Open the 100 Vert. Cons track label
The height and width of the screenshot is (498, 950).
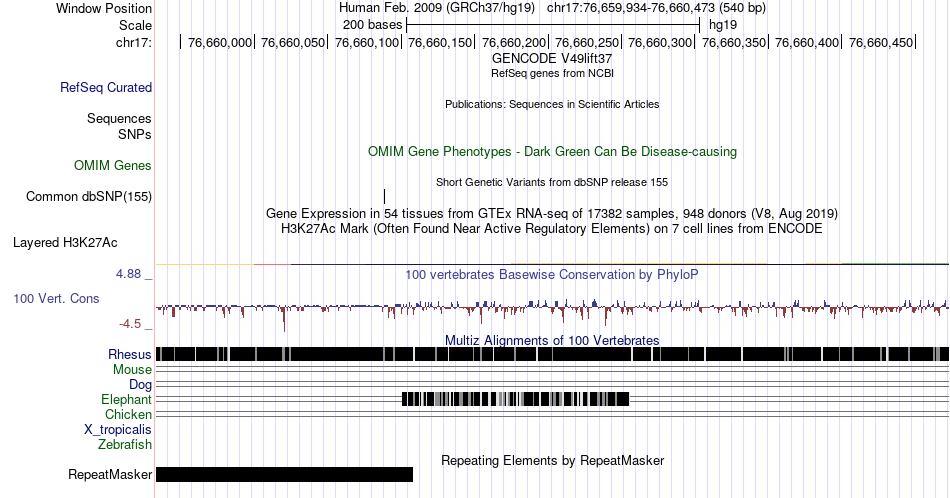coord(56,298)
